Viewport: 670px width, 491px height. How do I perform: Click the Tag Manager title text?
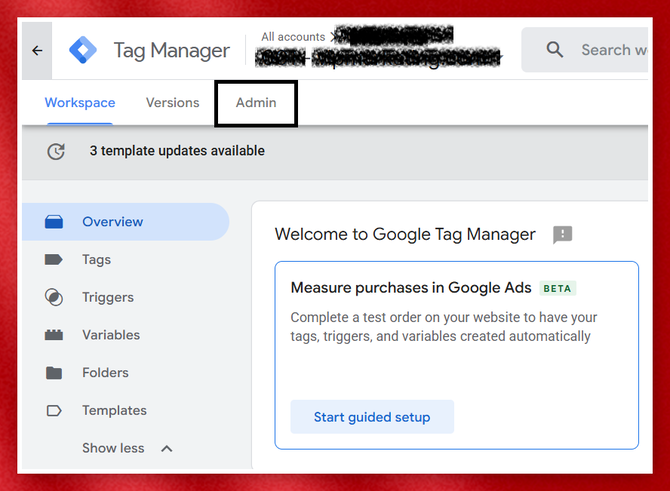click(172, 50)
